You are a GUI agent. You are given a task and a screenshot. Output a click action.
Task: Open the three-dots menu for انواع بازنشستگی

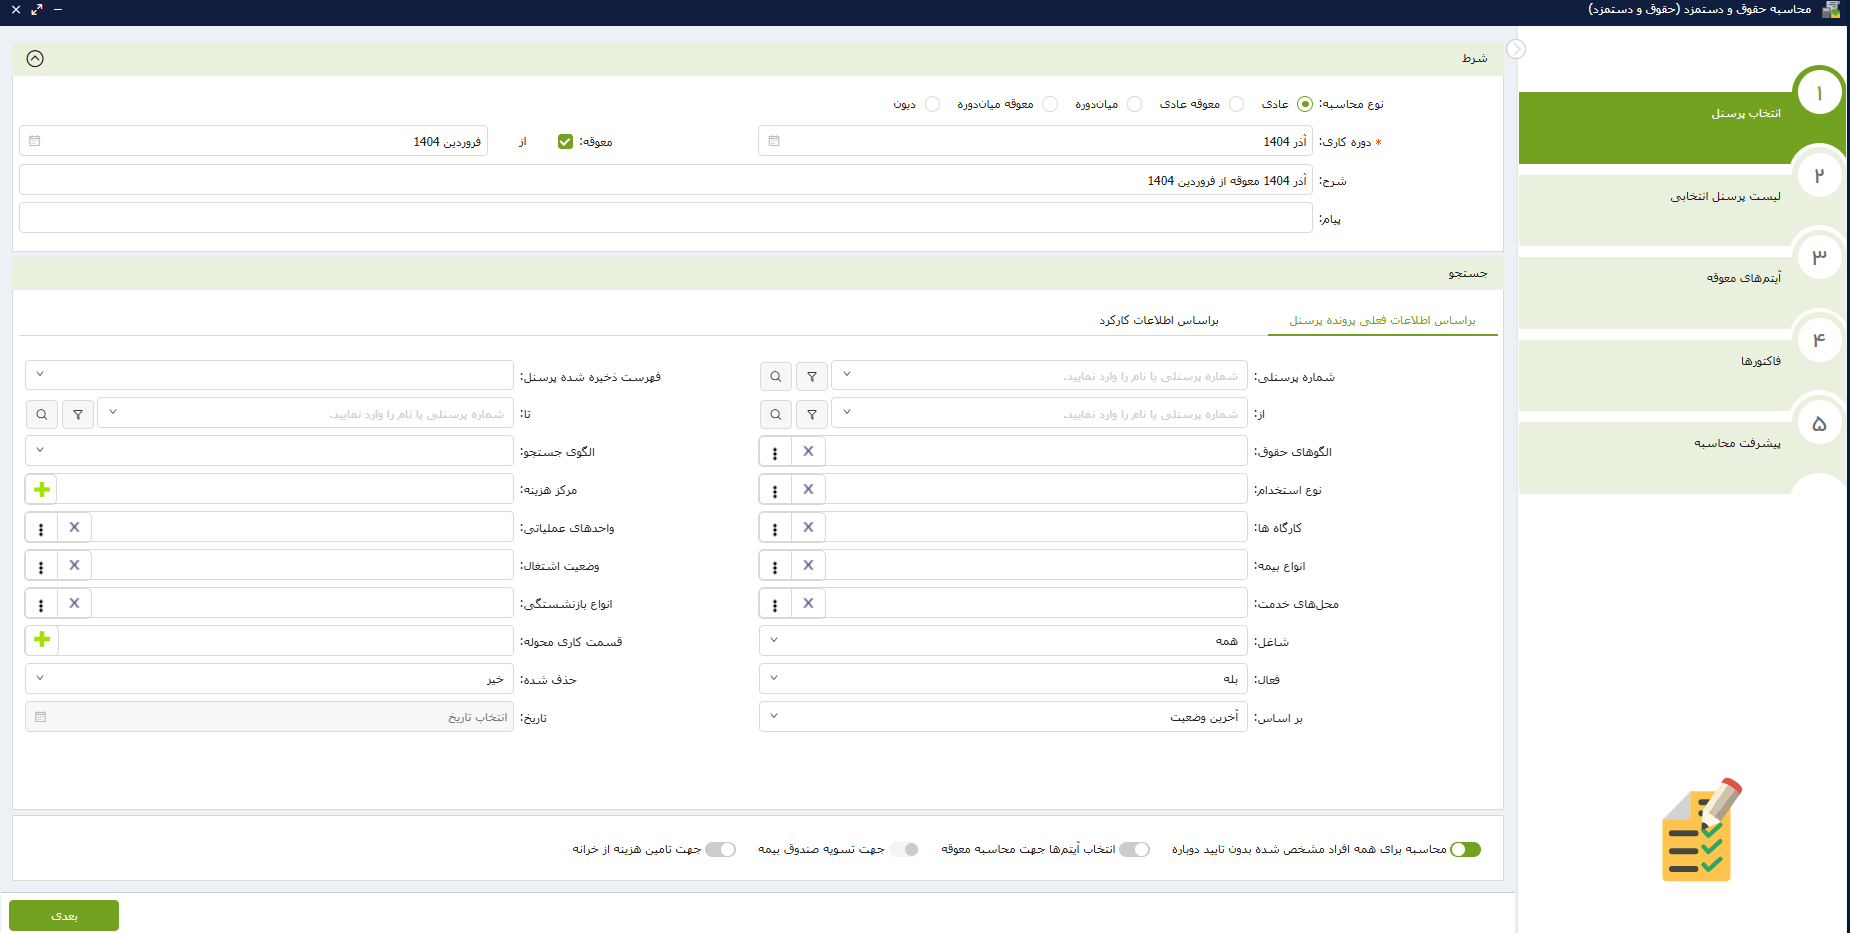click(x=41, y=604)
